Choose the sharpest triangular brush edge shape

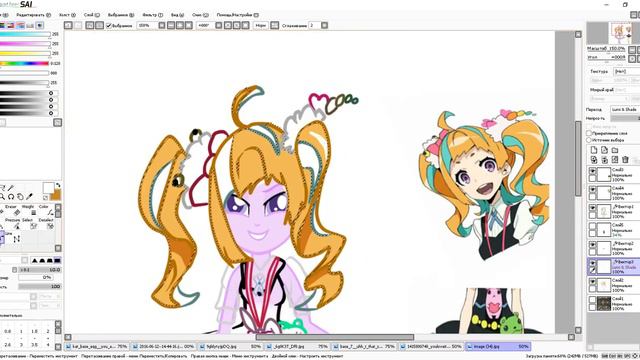tap(35, 260)
